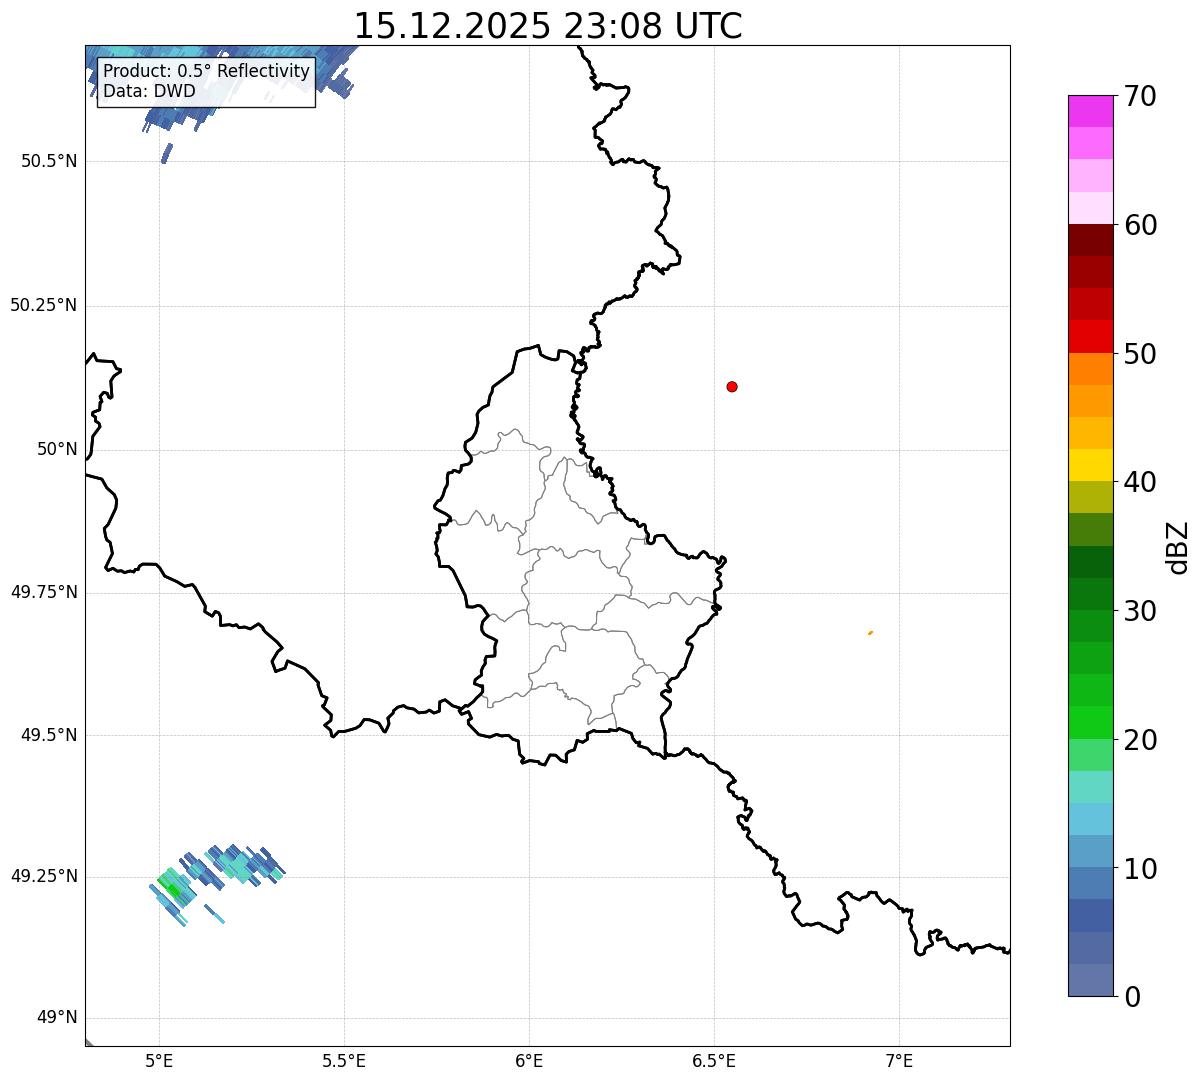This screenshot has width=1202, height=1081.
Task: Click the "5.5°E" longitude label
Action: [344, 1061]
